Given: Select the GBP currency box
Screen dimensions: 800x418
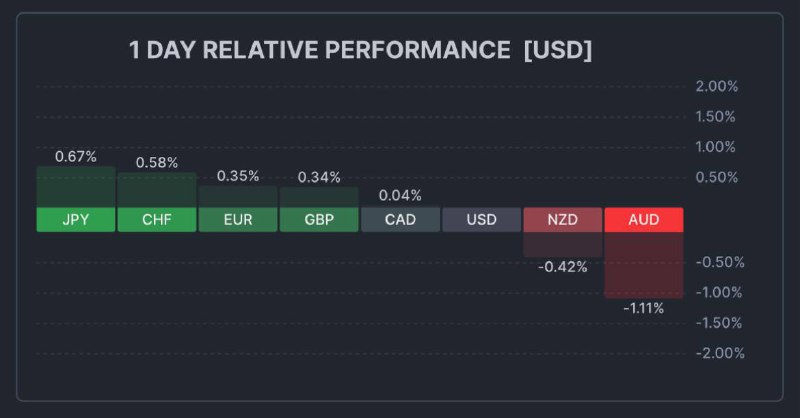Looking at the screenshot, I should pyautogui.click(x=319, y=219).
